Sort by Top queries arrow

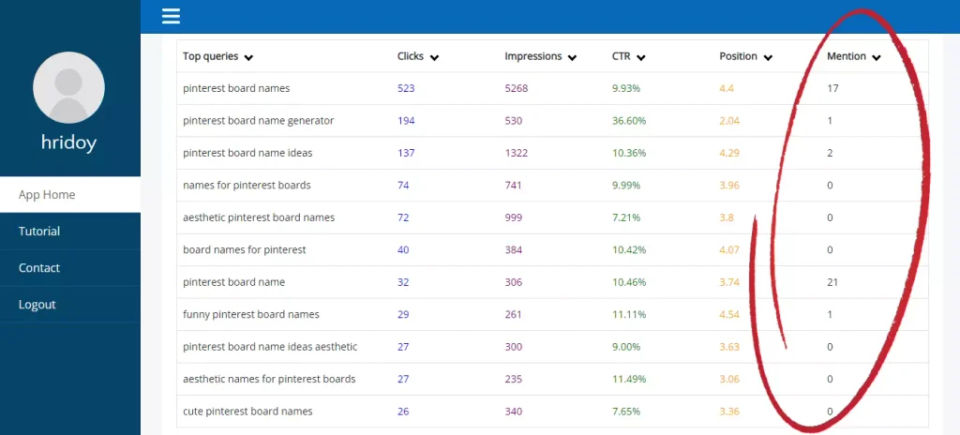249,58
